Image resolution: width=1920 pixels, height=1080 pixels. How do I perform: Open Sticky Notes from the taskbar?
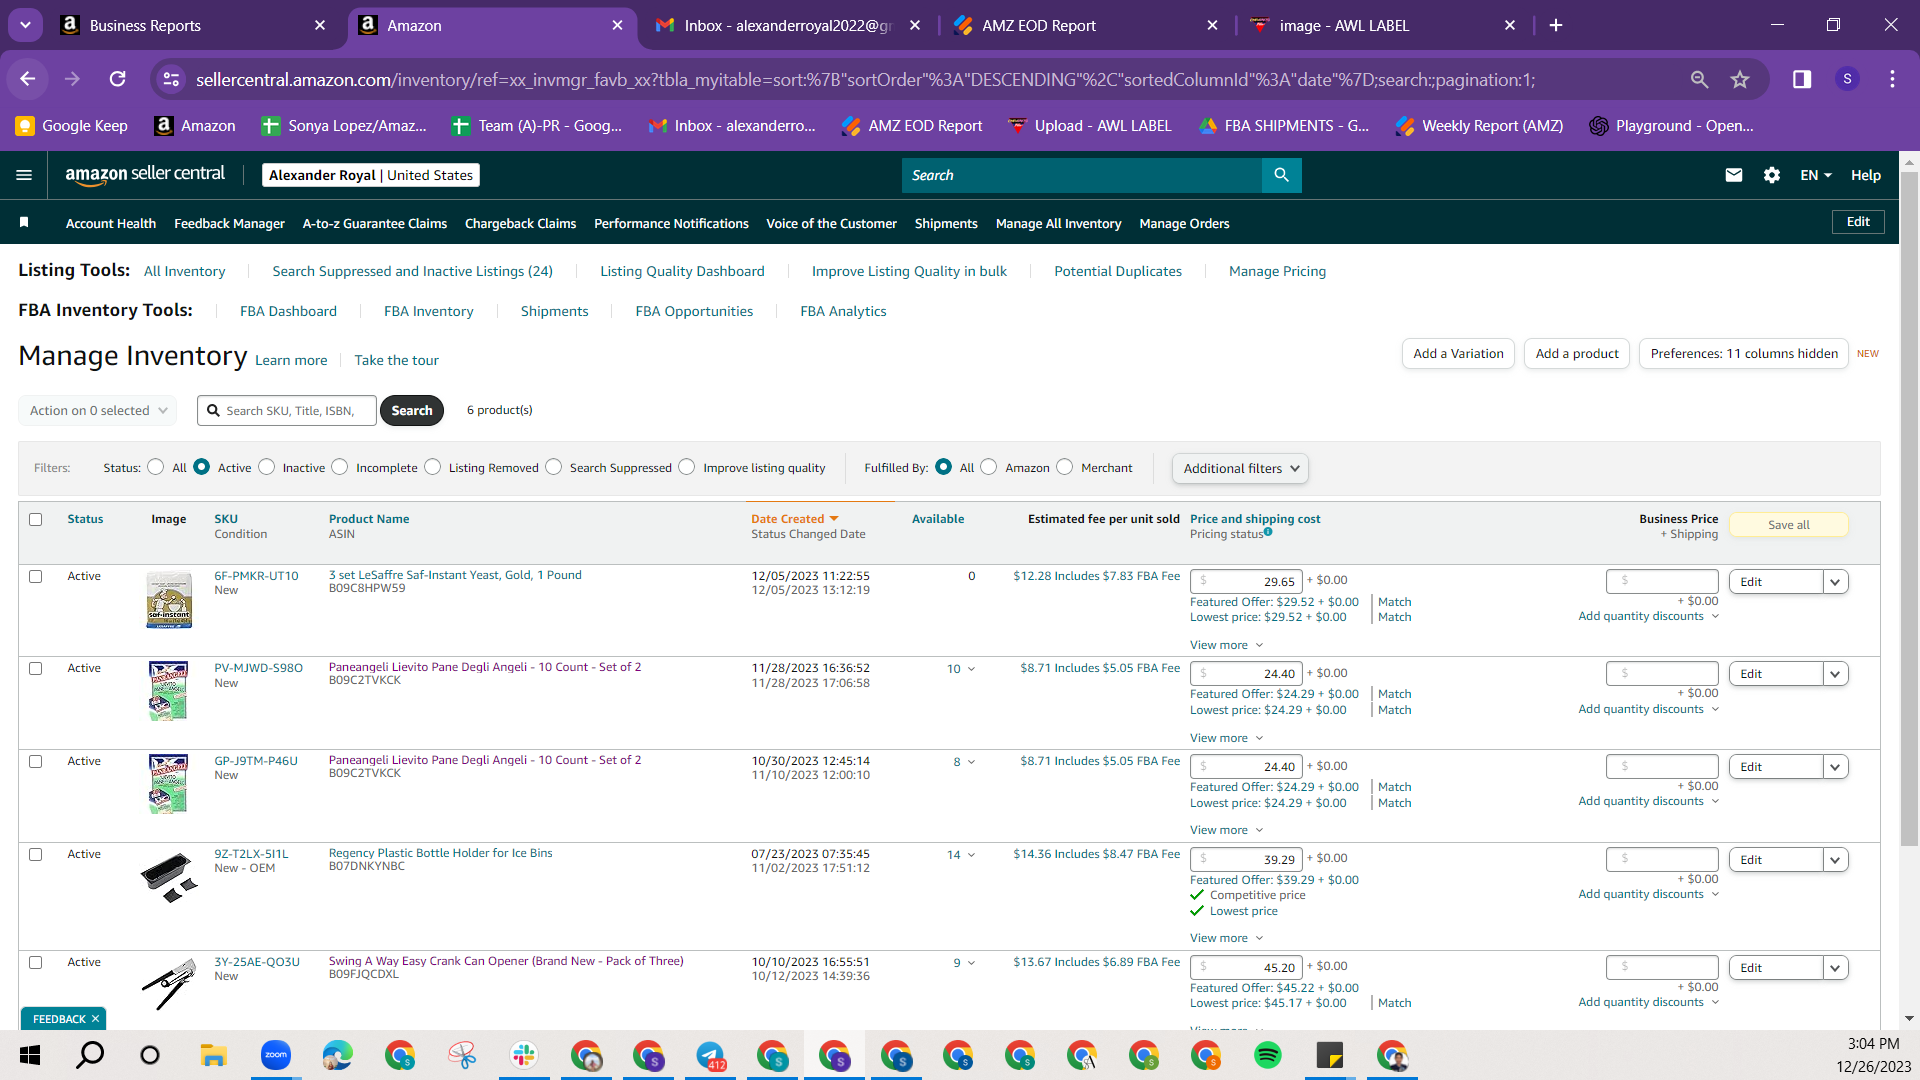click(x=1330, y=1055)
